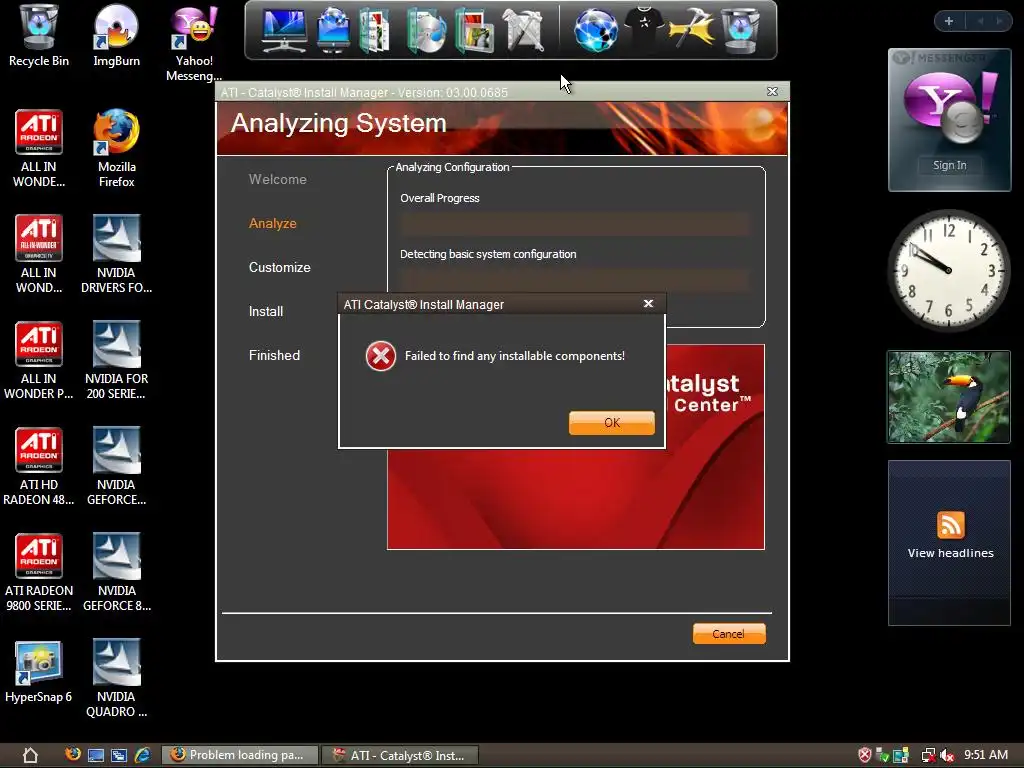
Task: Open Recycle Bin on the desktop
Action: click(39, 36)
